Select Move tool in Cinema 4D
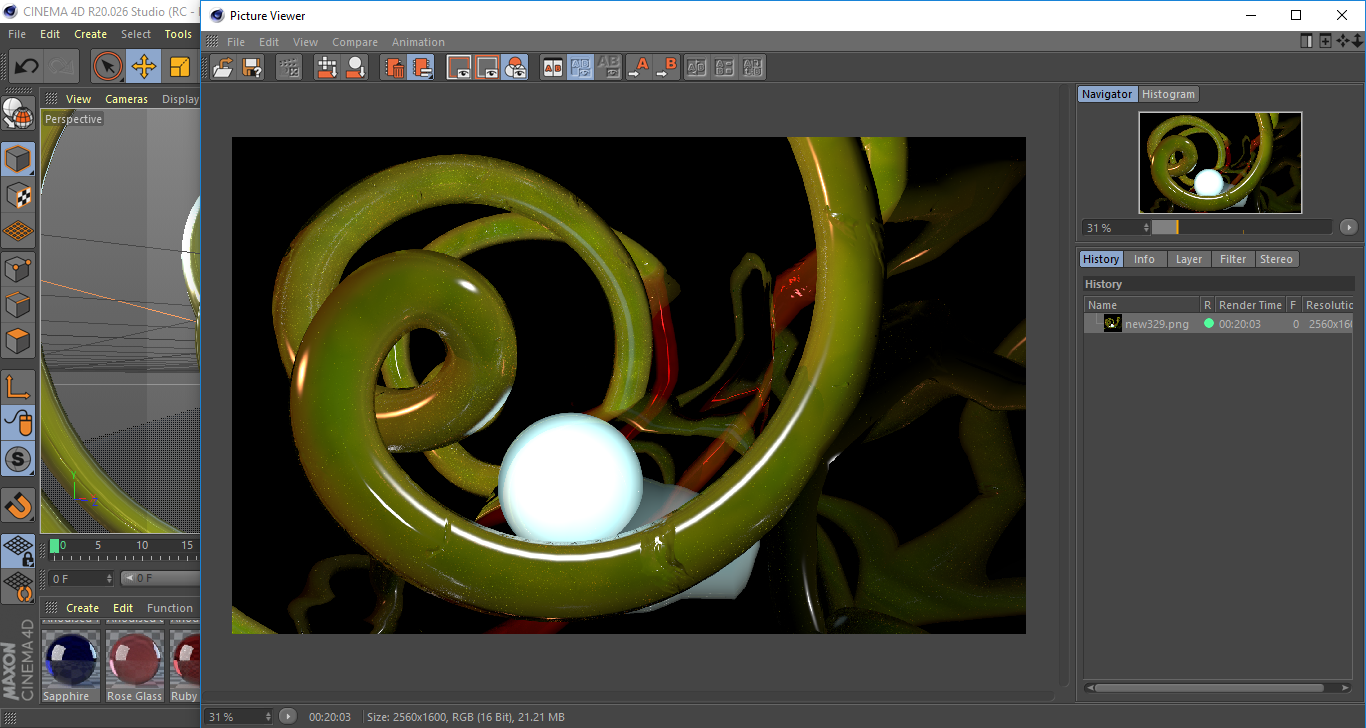 pos(144,67)
